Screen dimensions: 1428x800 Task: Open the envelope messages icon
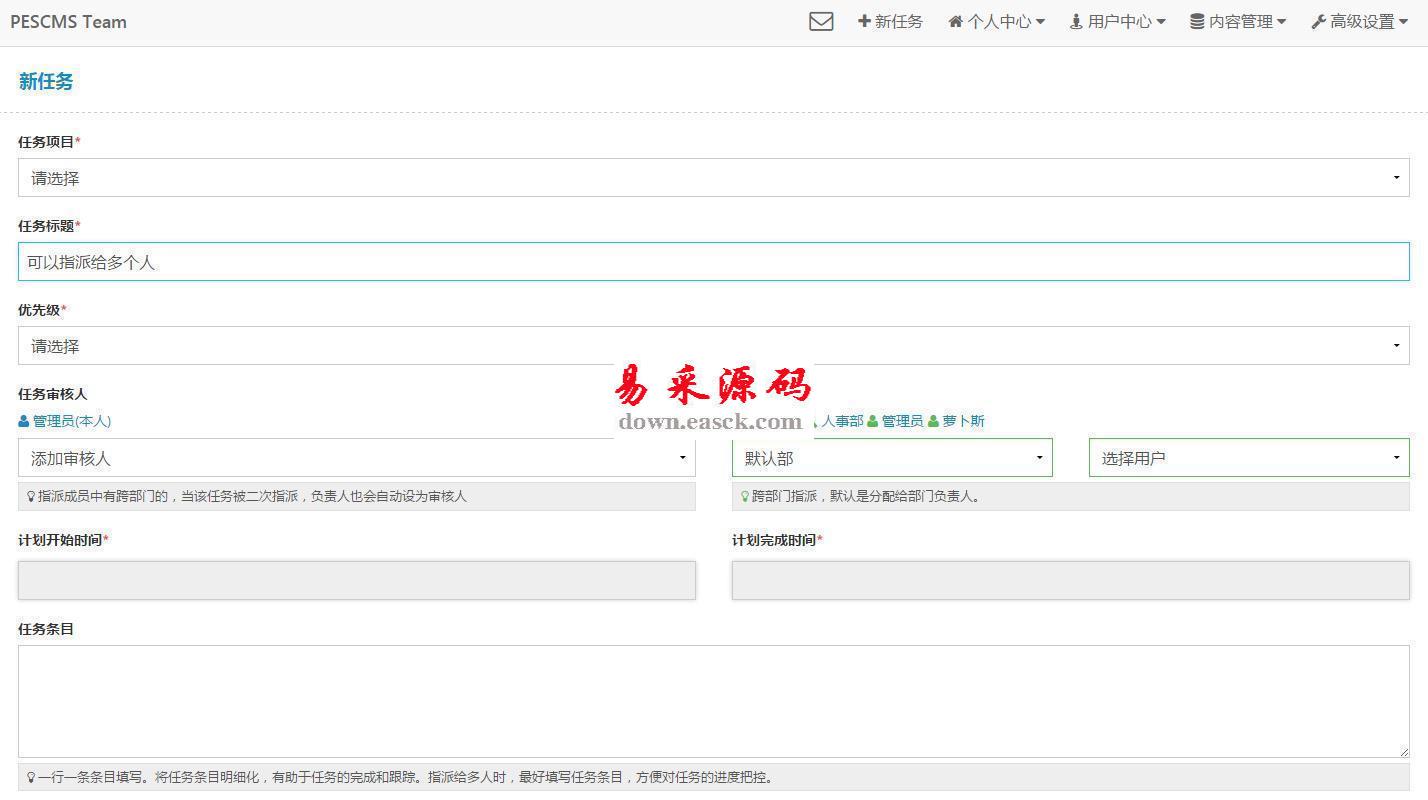[821, 21]
